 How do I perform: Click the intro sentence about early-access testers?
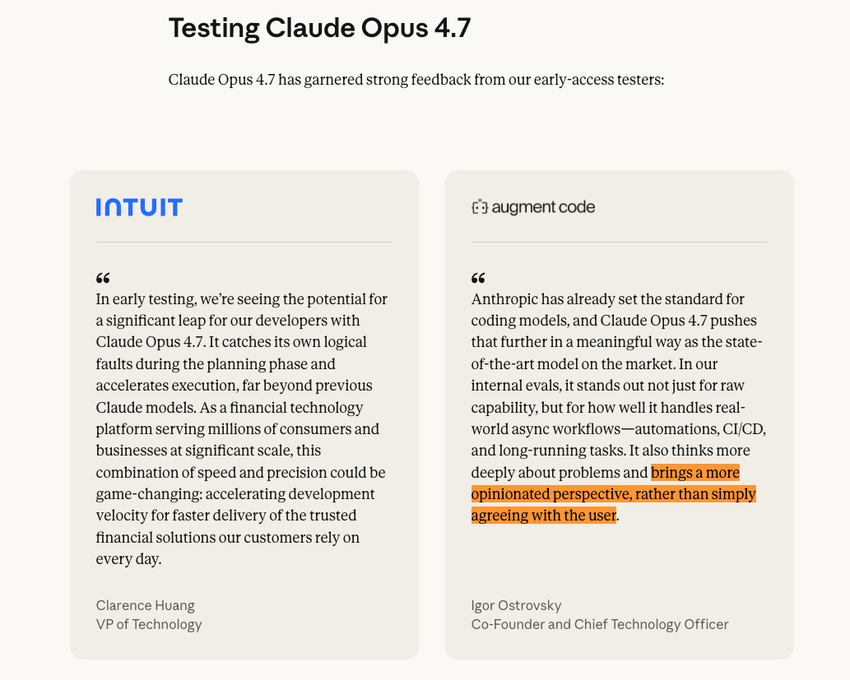(x=415, y=79)
